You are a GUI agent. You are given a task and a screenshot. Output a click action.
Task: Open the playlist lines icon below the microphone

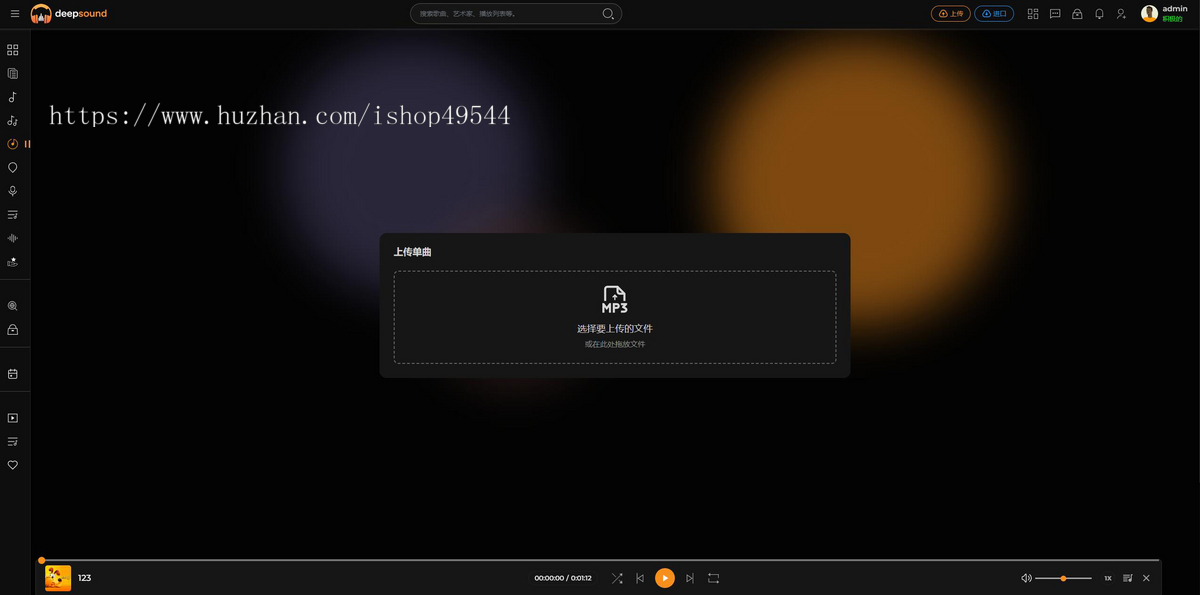pyautogui.click(x=13, y=215)
